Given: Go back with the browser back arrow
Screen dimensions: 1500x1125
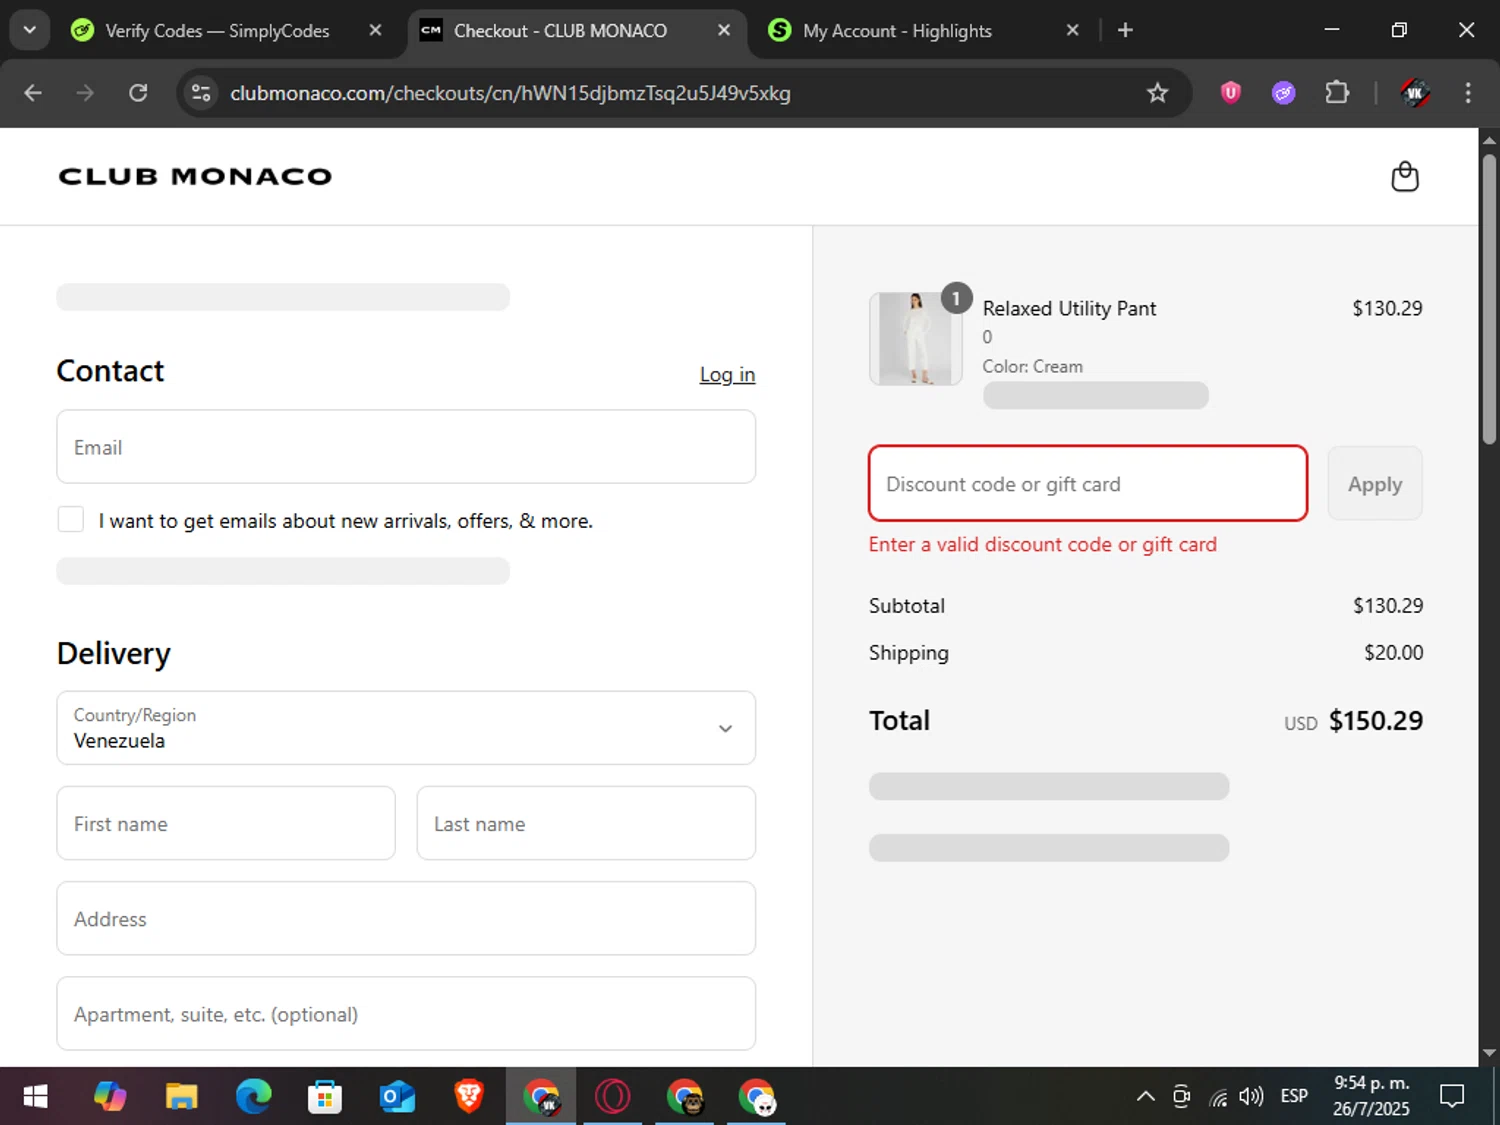Looking at the screenshot, I should click(x=33, y=93).
